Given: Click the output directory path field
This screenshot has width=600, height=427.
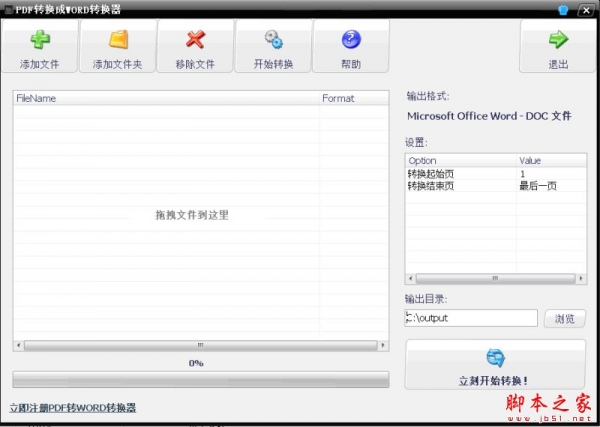Looking at the screenshot, I should [471, 318].
